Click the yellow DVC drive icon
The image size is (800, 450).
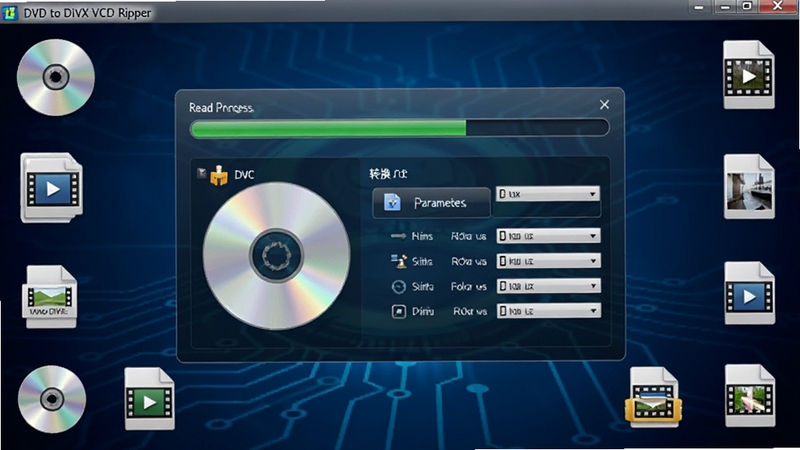click(219, 176)
